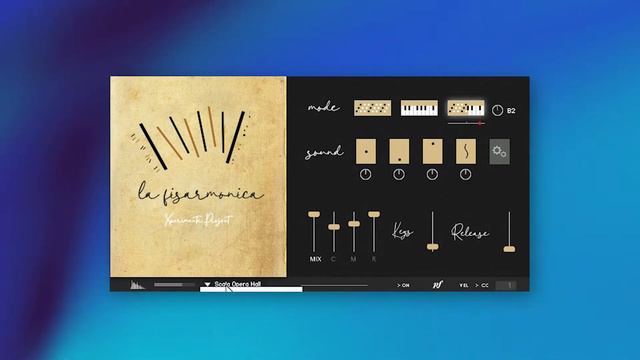
Task: Click the reverb waveform icon
Action: [137, 284]
